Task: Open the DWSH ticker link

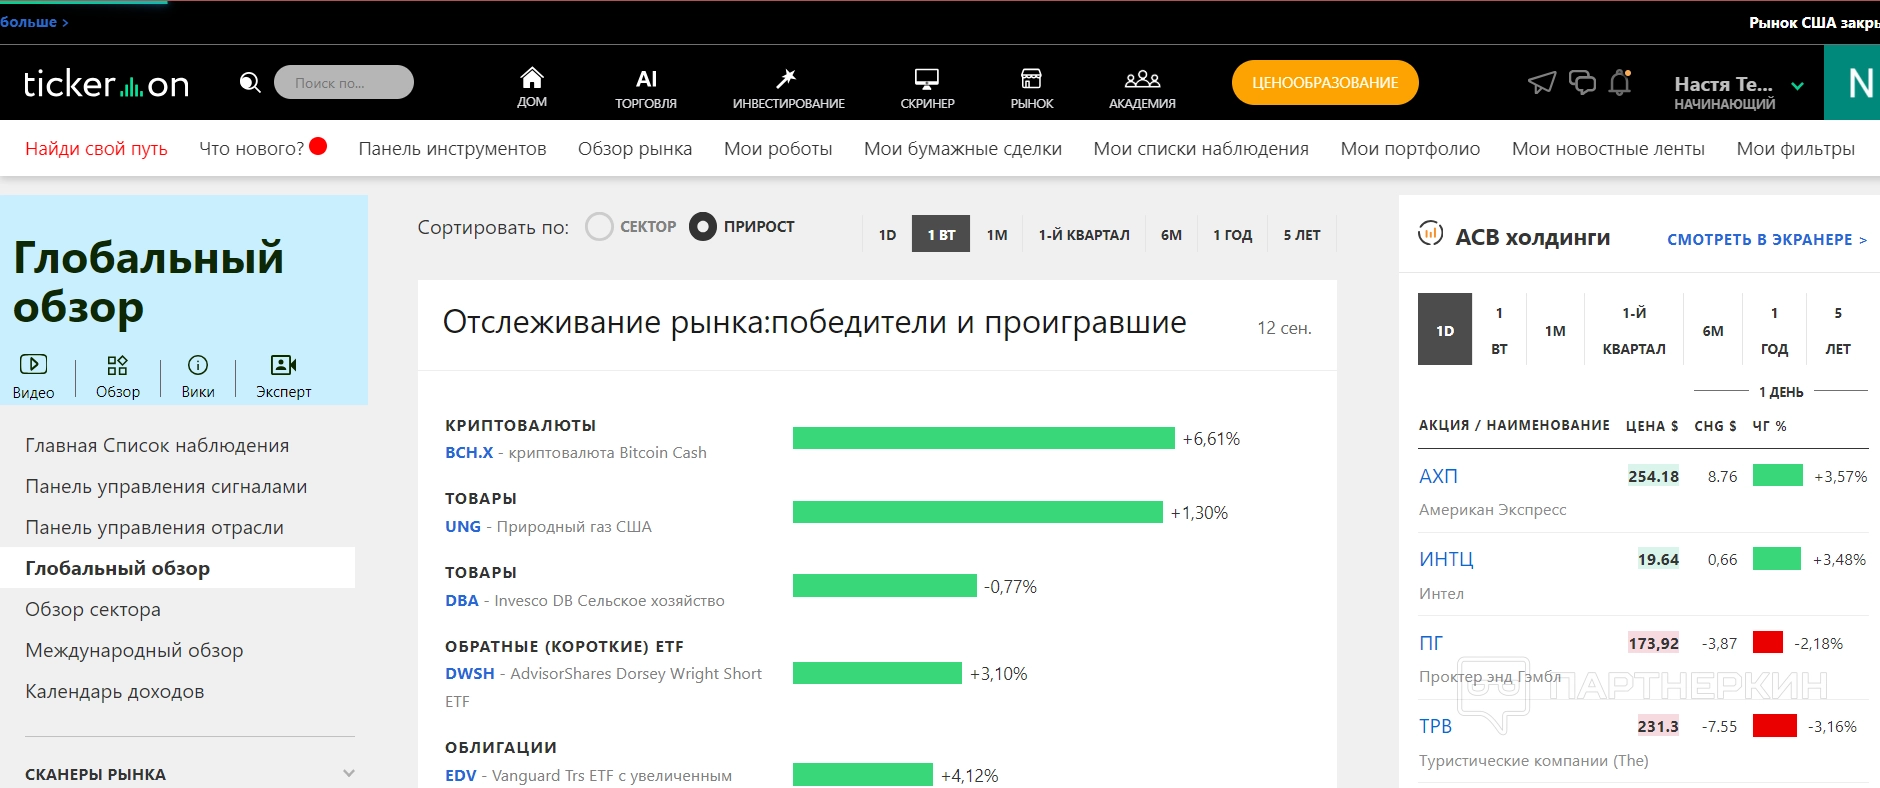Action: point(470,673)
